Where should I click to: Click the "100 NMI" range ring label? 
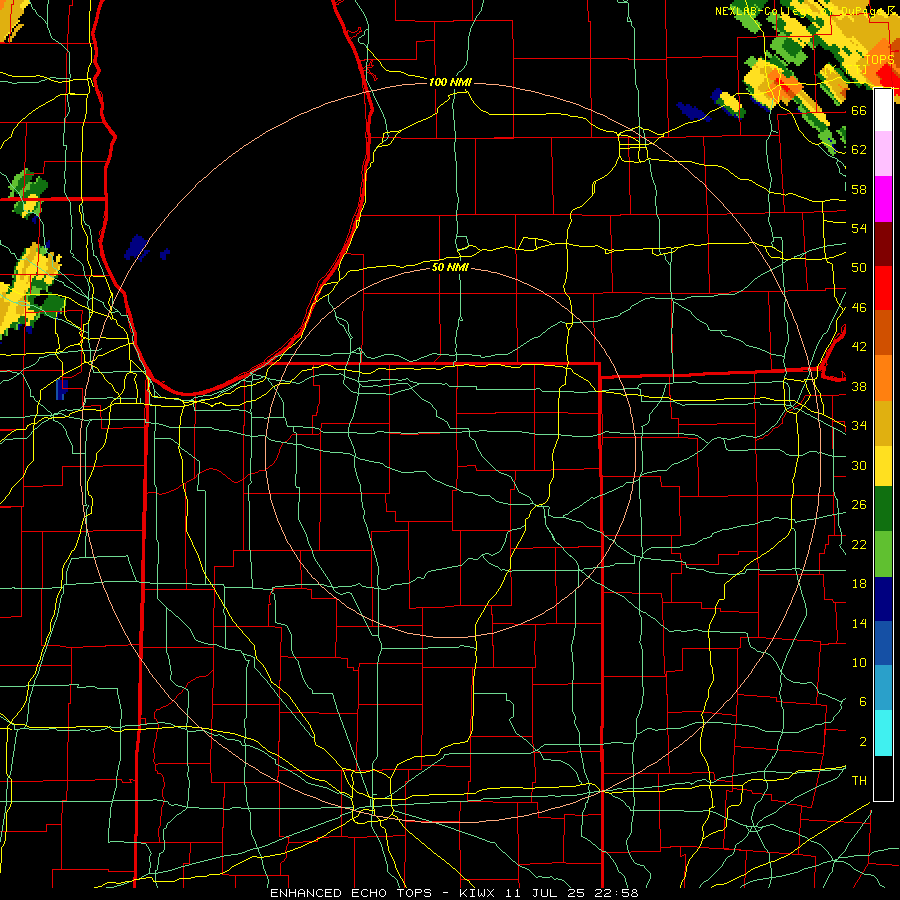point(450,82)
